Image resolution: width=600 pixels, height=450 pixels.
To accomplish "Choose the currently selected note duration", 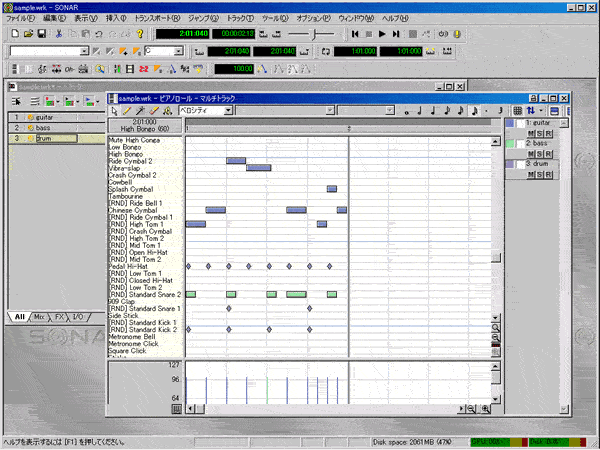I will 474,111.
